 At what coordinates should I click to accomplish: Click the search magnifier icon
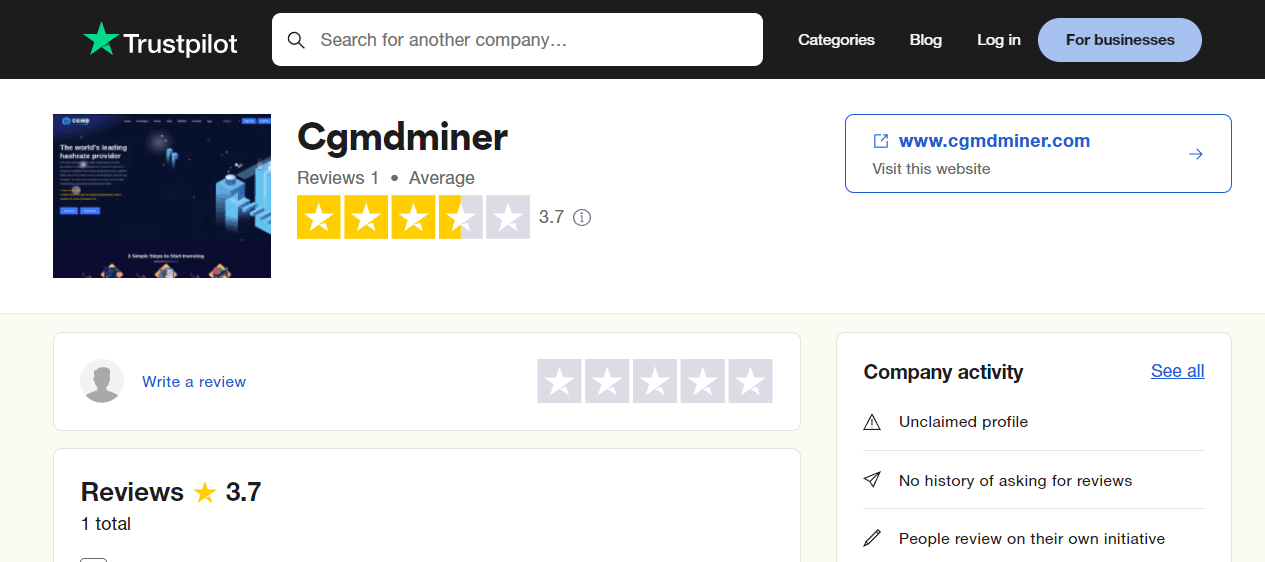coord(296,40)
